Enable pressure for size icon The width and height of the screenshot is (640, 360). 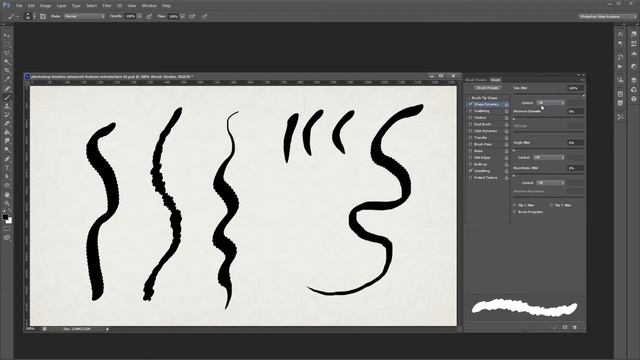tap(205, 16)
